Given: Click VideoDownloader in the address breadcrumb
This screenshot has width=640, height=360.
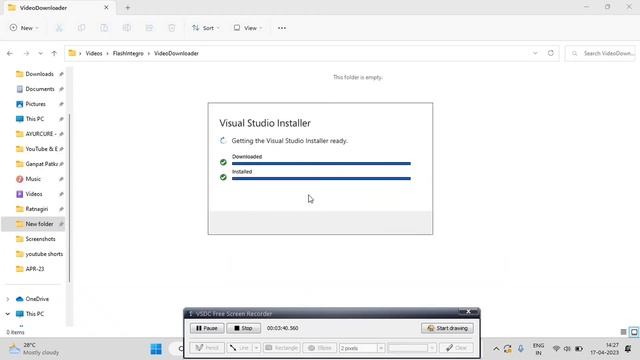Looking at the screenshot, I should (176, 53).
